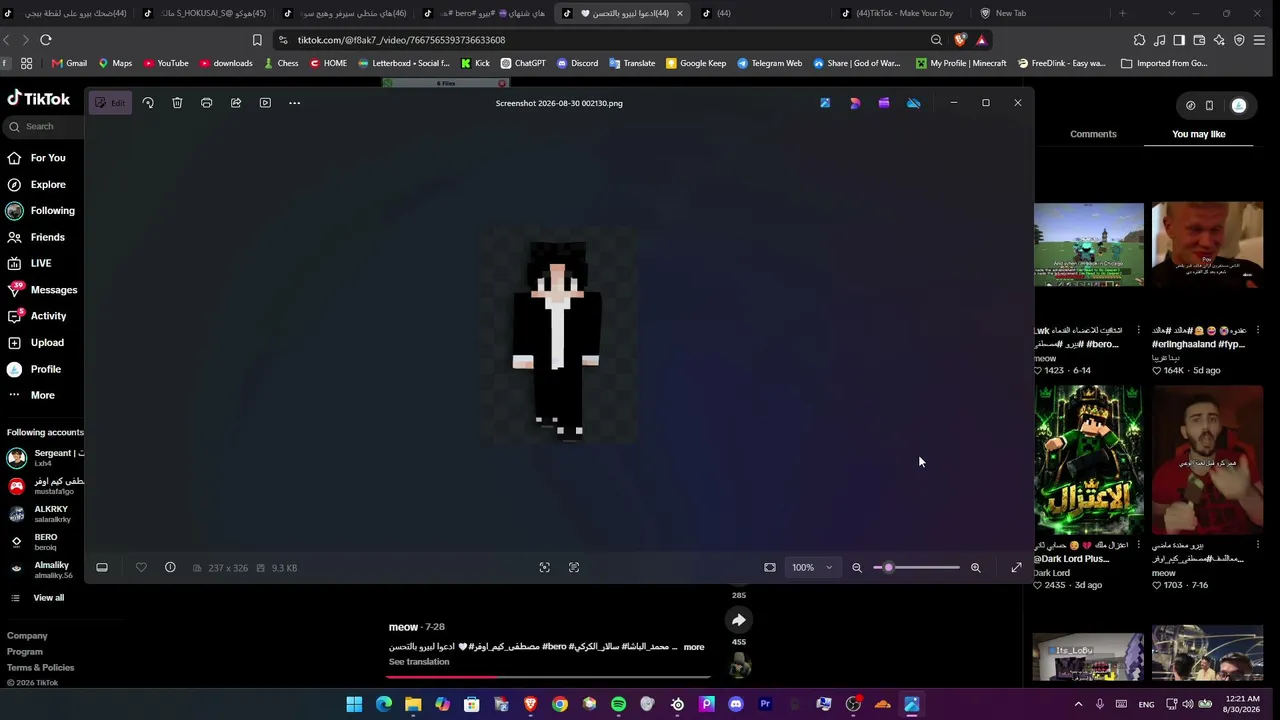Rotate the image in Photos viewer
1280x720 pixels.
click(x=148, y=103)
